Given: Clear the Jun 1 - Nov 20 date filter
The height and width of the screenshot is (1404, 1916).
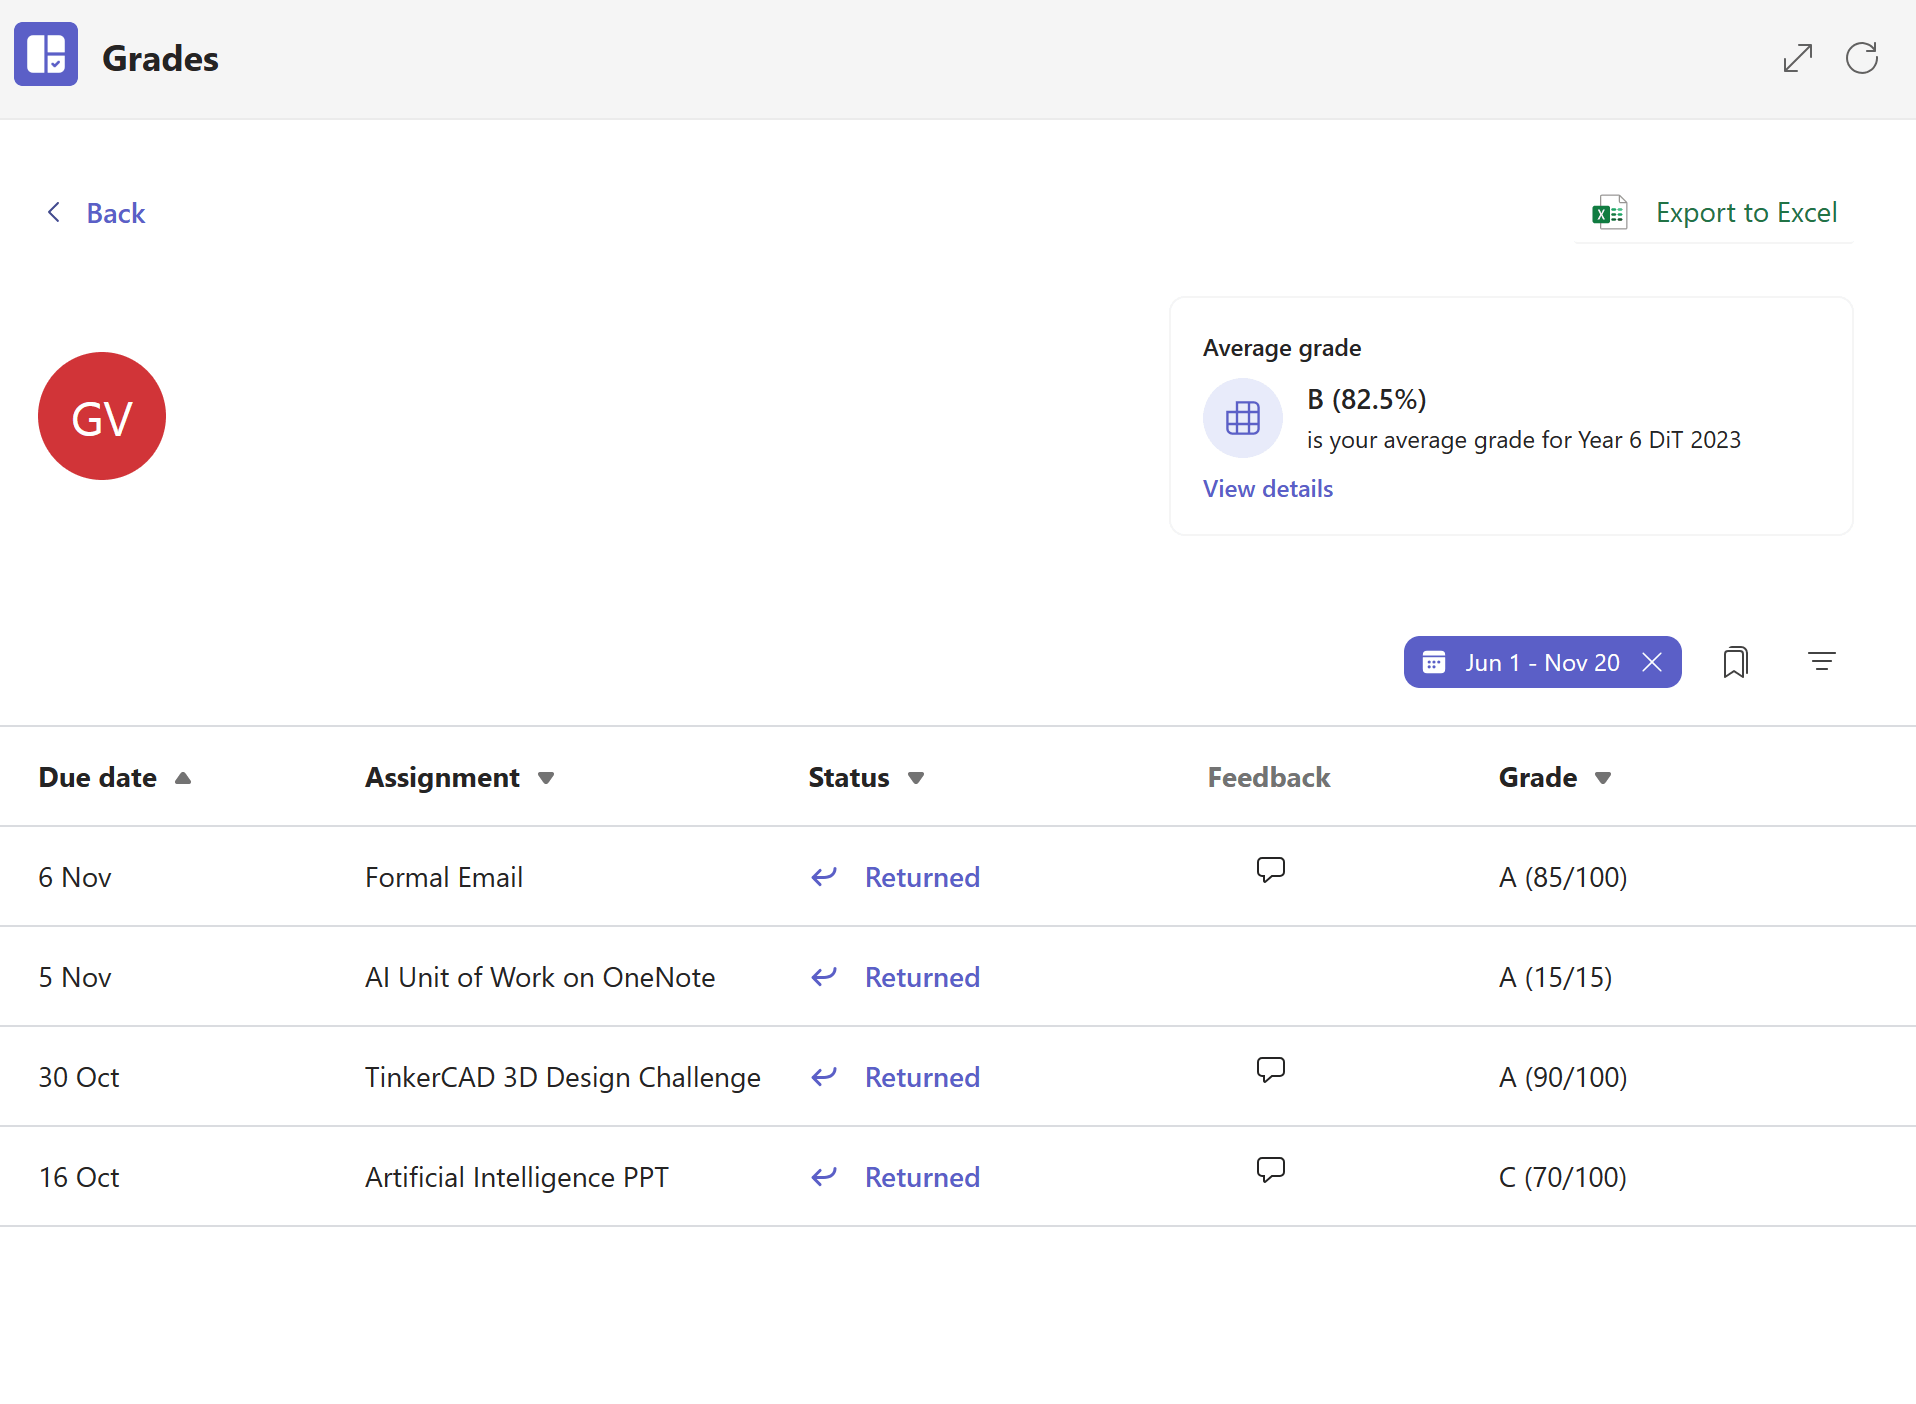Looking at the screenshot, I should pos(1652,662).
